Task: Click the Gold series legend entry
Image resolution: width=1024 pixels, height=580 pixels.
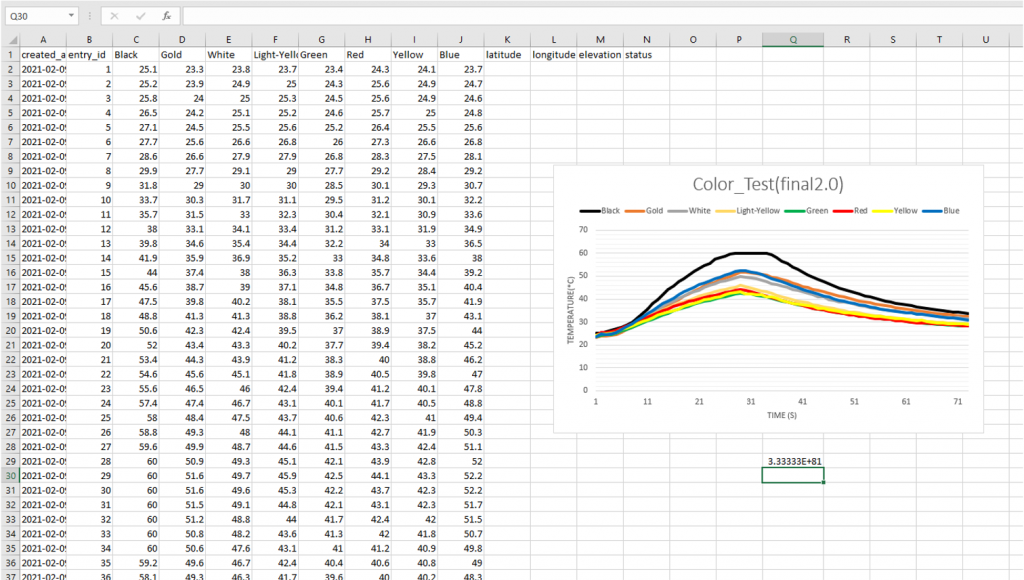Action: point(644,211)
